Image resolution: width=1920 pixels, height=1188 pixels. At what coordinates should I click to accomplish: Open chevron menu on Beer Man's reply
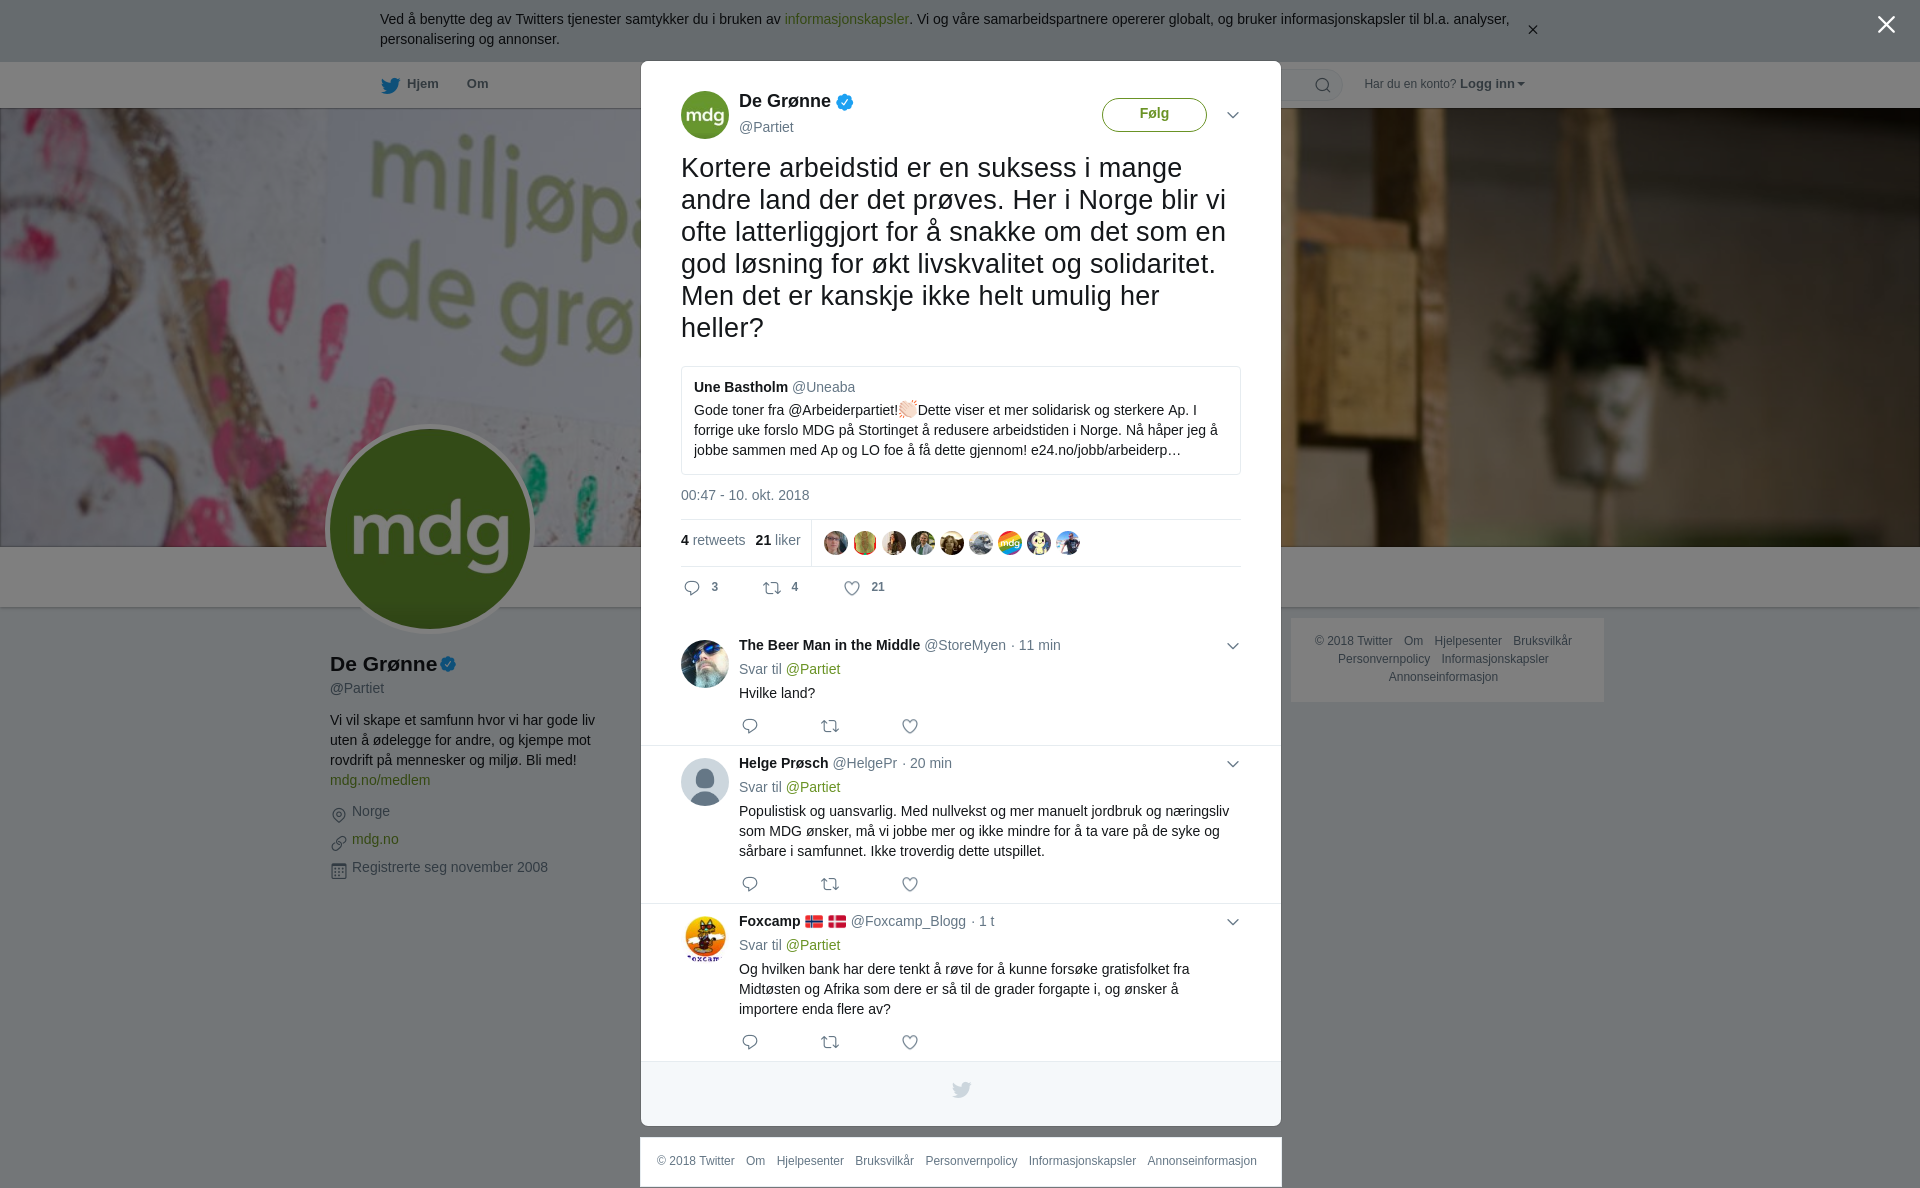(x=1233, y=646)
